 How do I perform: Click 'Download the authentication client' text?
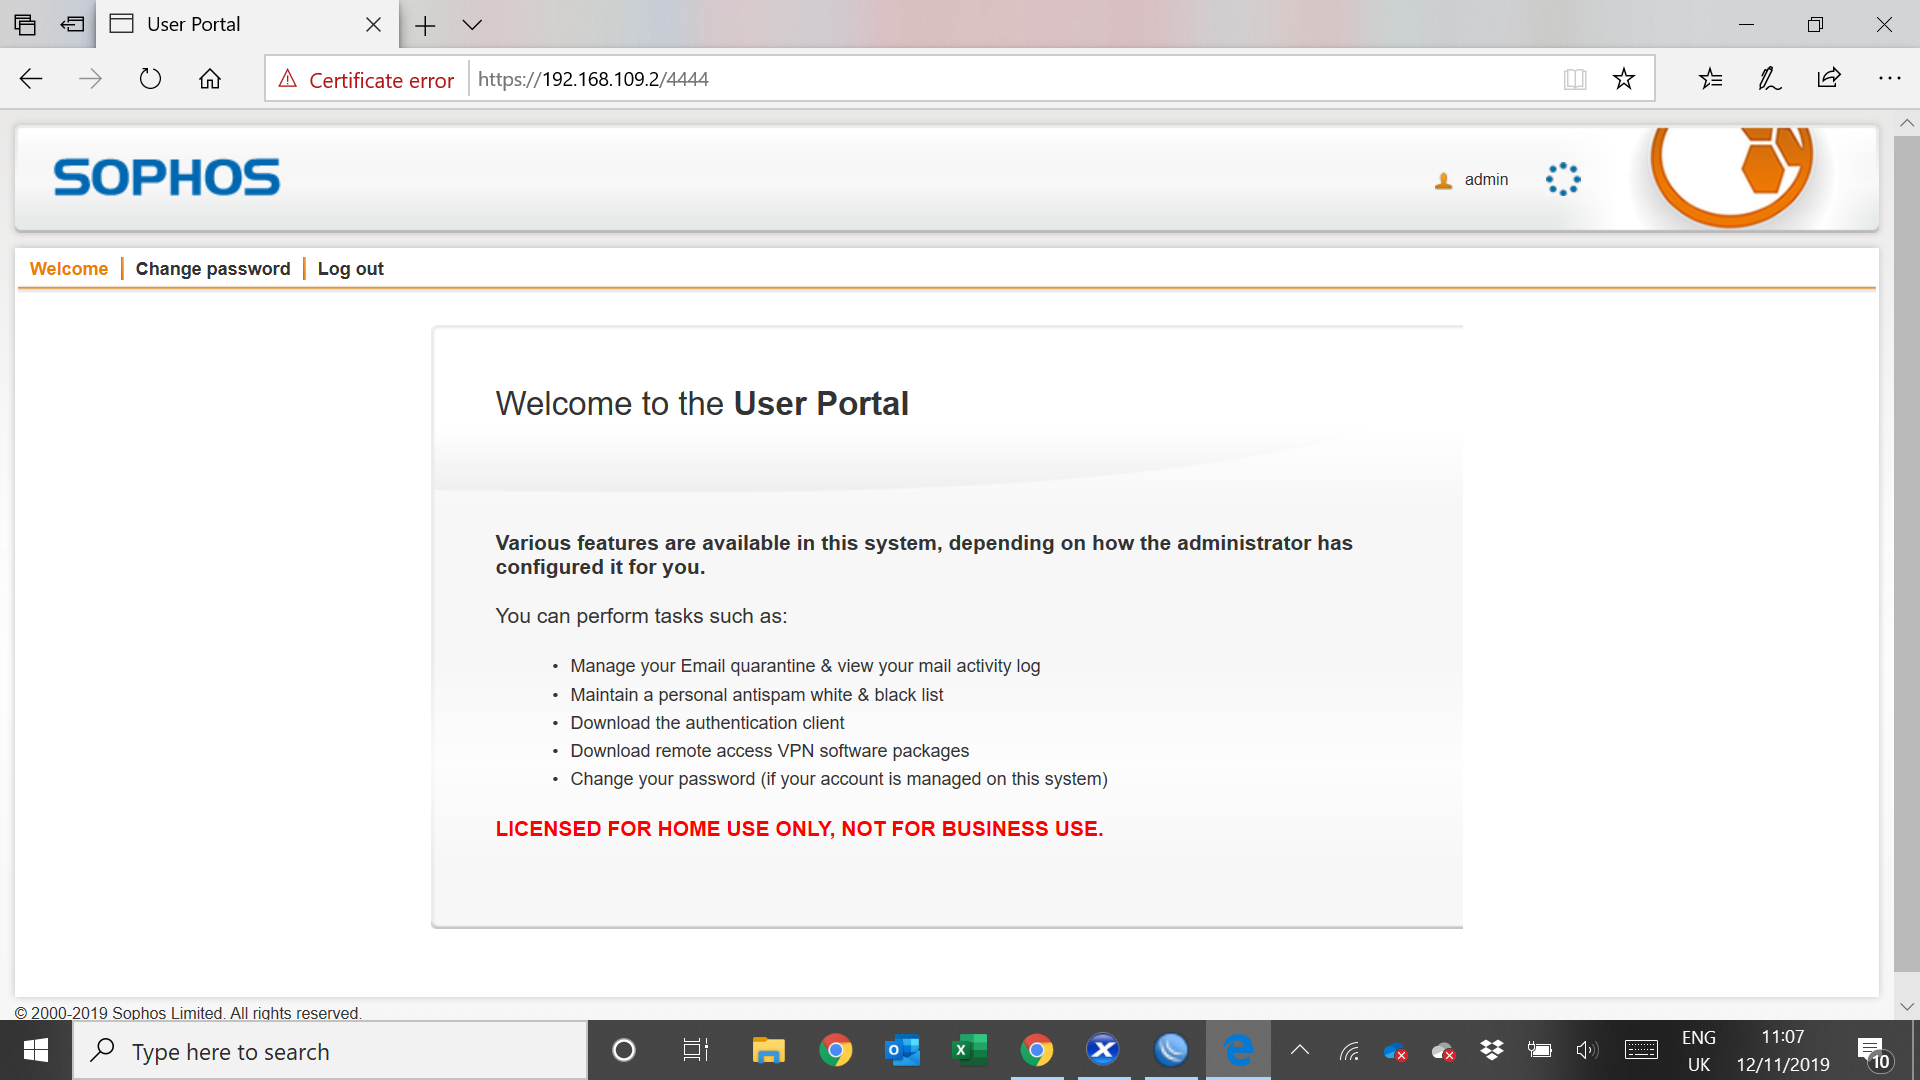point(707,723)
